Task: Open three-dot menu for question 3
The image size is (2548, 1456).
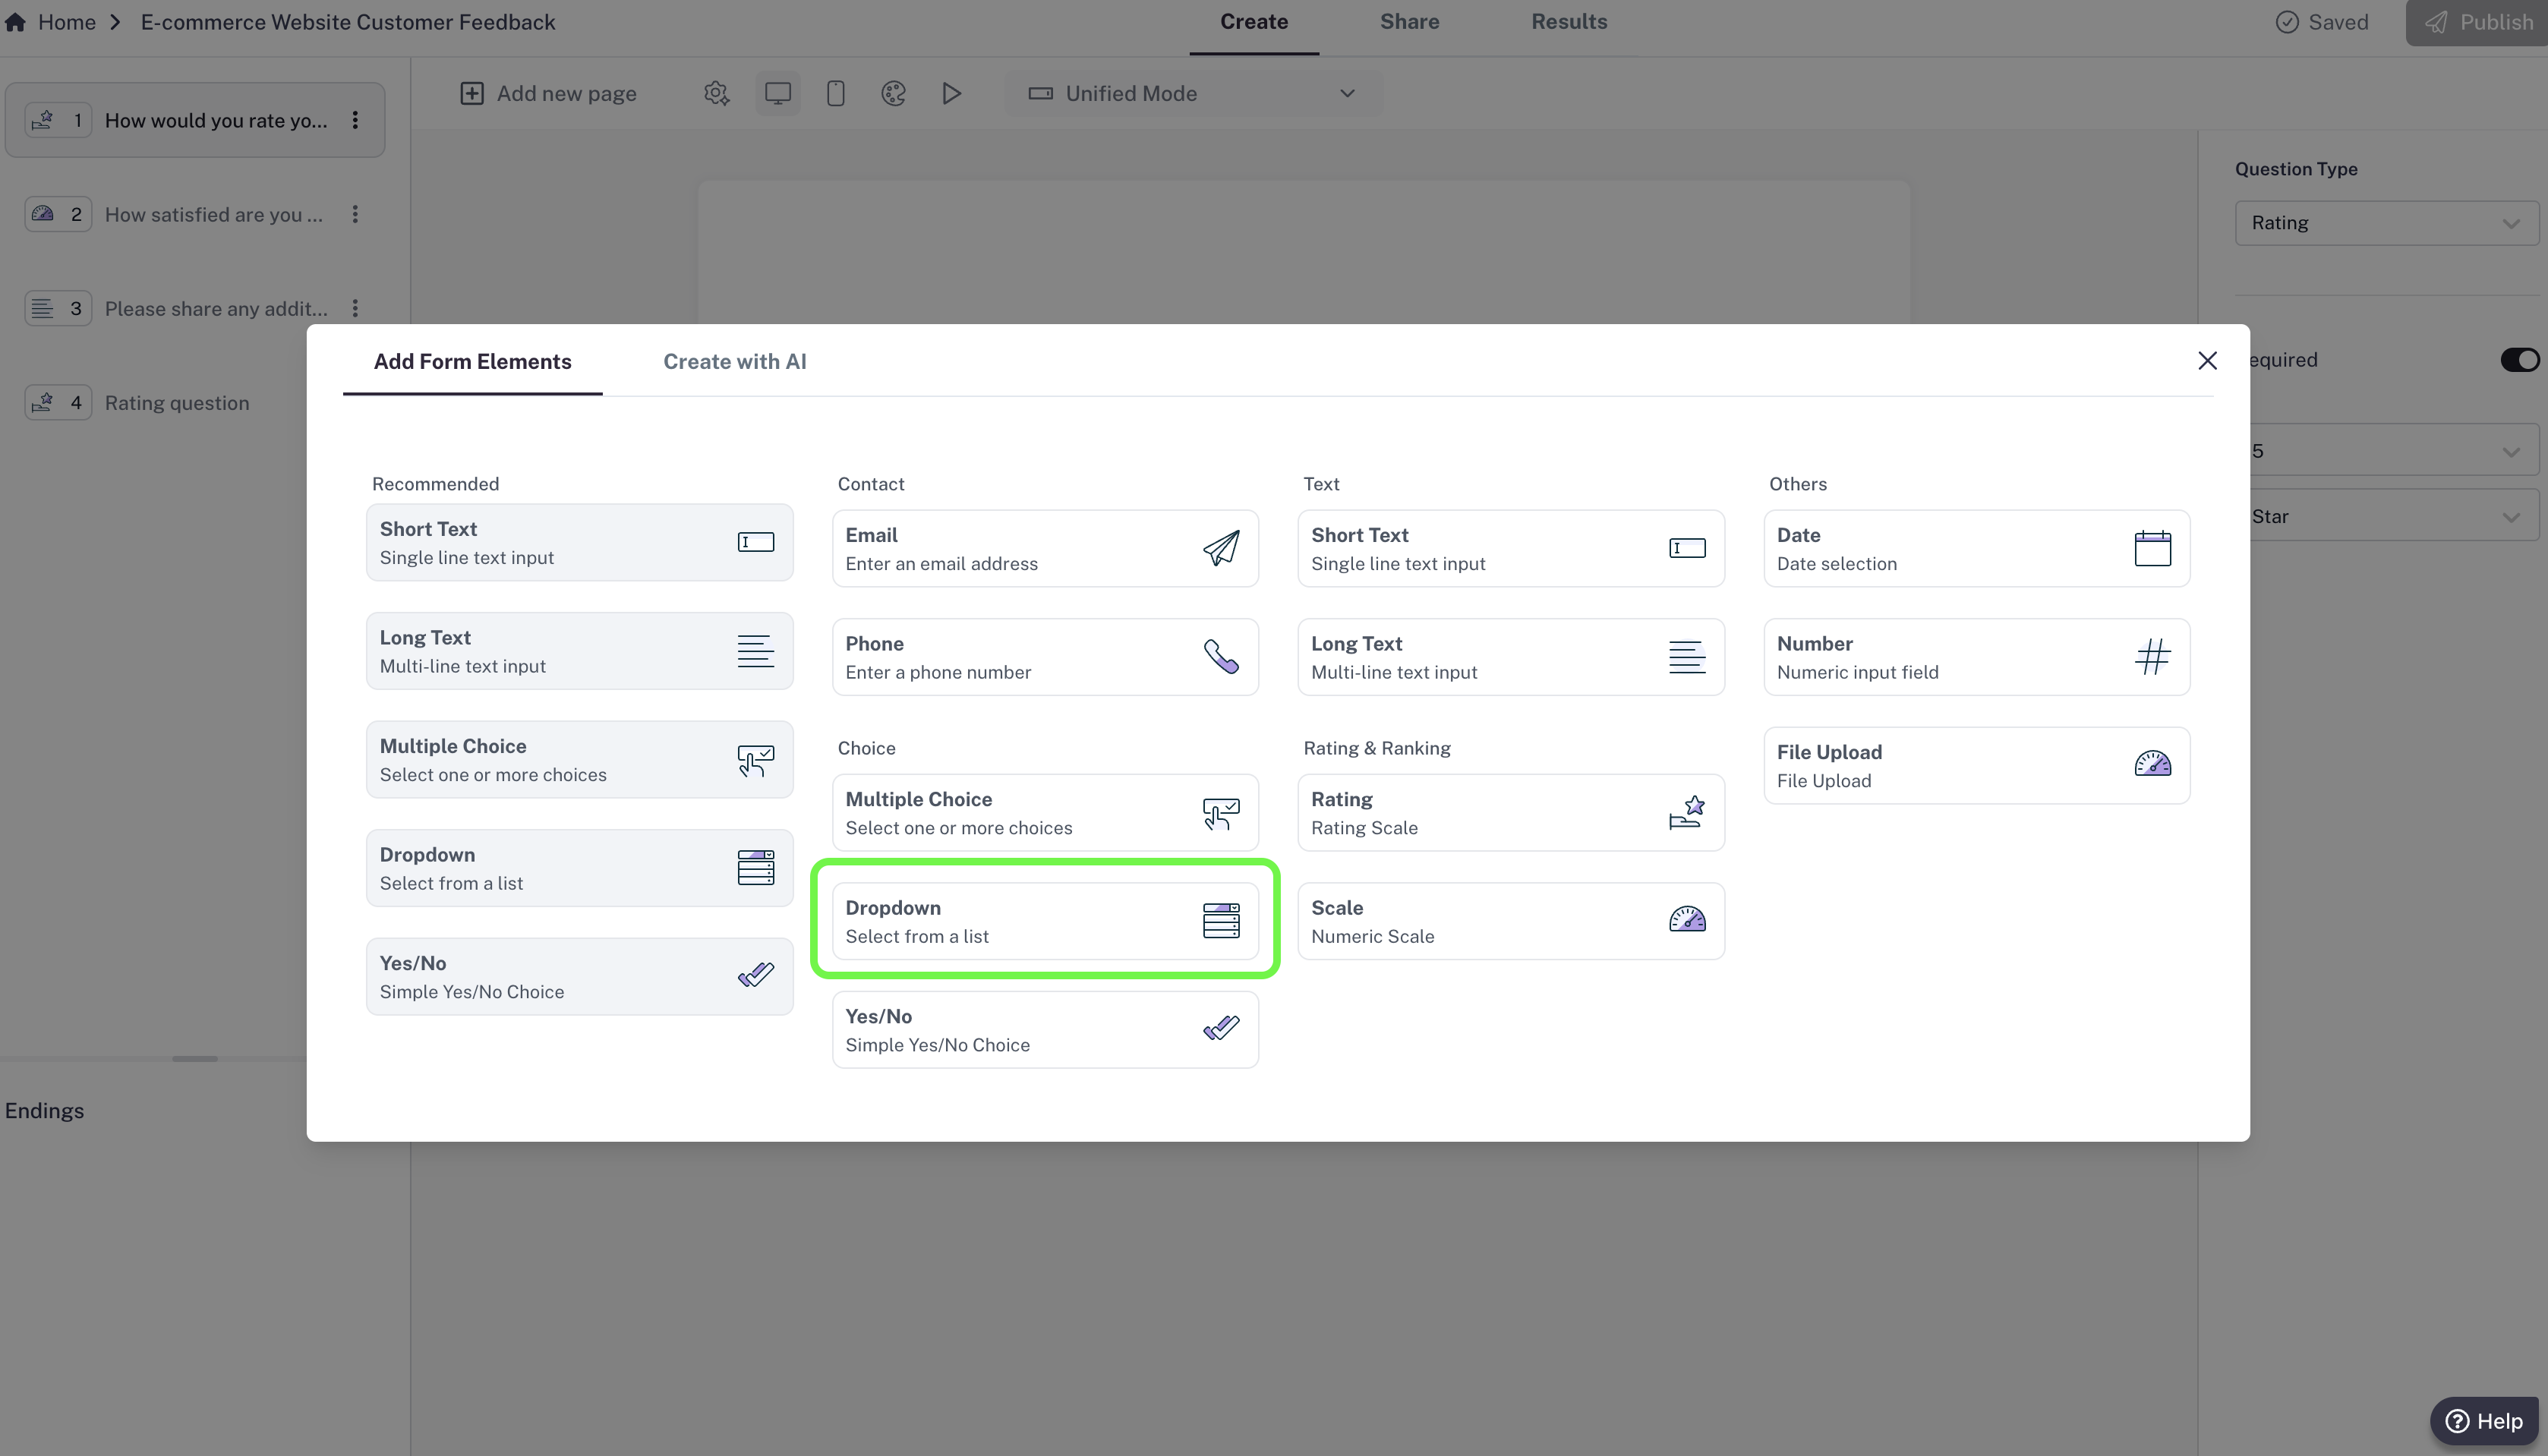Action: pyautogui.click(x=355, y=308)
